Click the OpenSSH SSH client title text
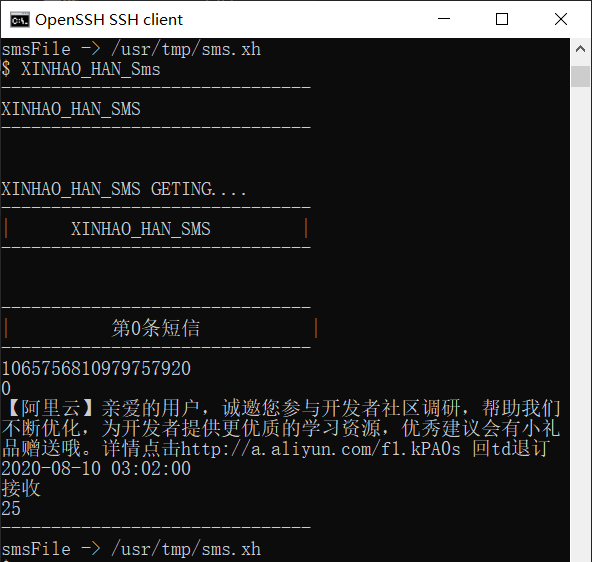 tap(109, 20)
